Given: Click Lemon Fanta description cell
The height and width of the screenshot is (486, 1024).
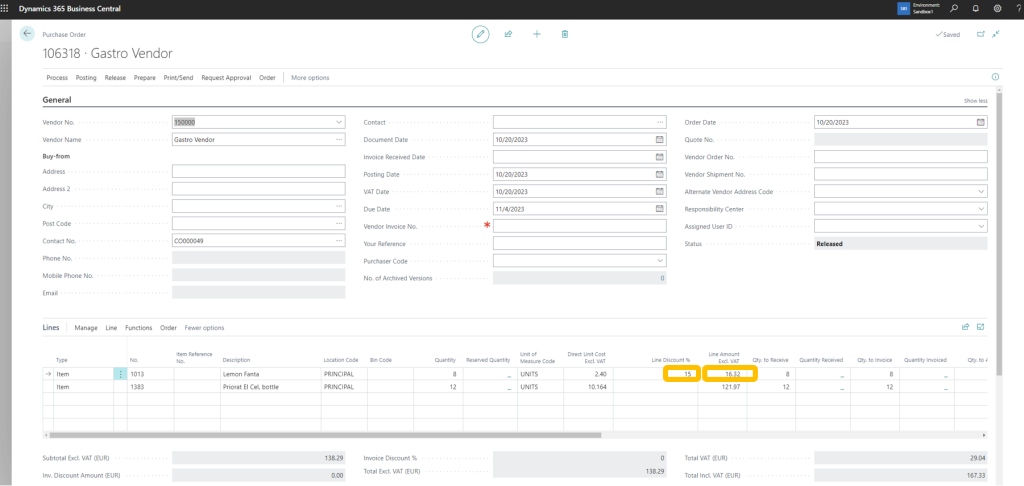Looking at the screenshot, I should click(x=270, y=374).
